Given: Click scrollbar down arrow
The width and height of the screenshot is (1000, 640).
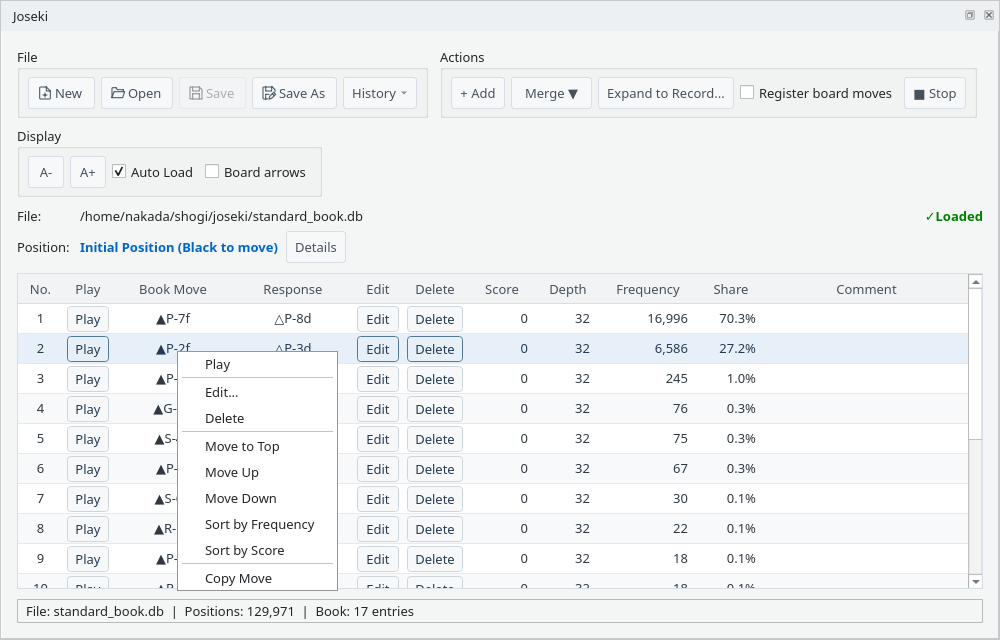Looking at the screenshot, I should 975,581.
